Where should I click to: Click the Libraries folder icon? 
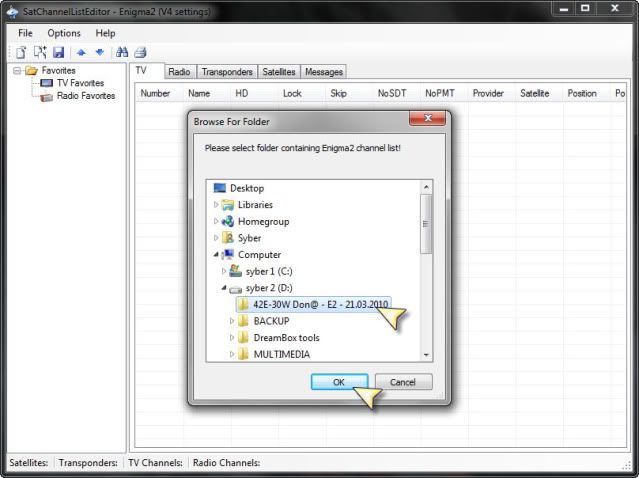228,205
